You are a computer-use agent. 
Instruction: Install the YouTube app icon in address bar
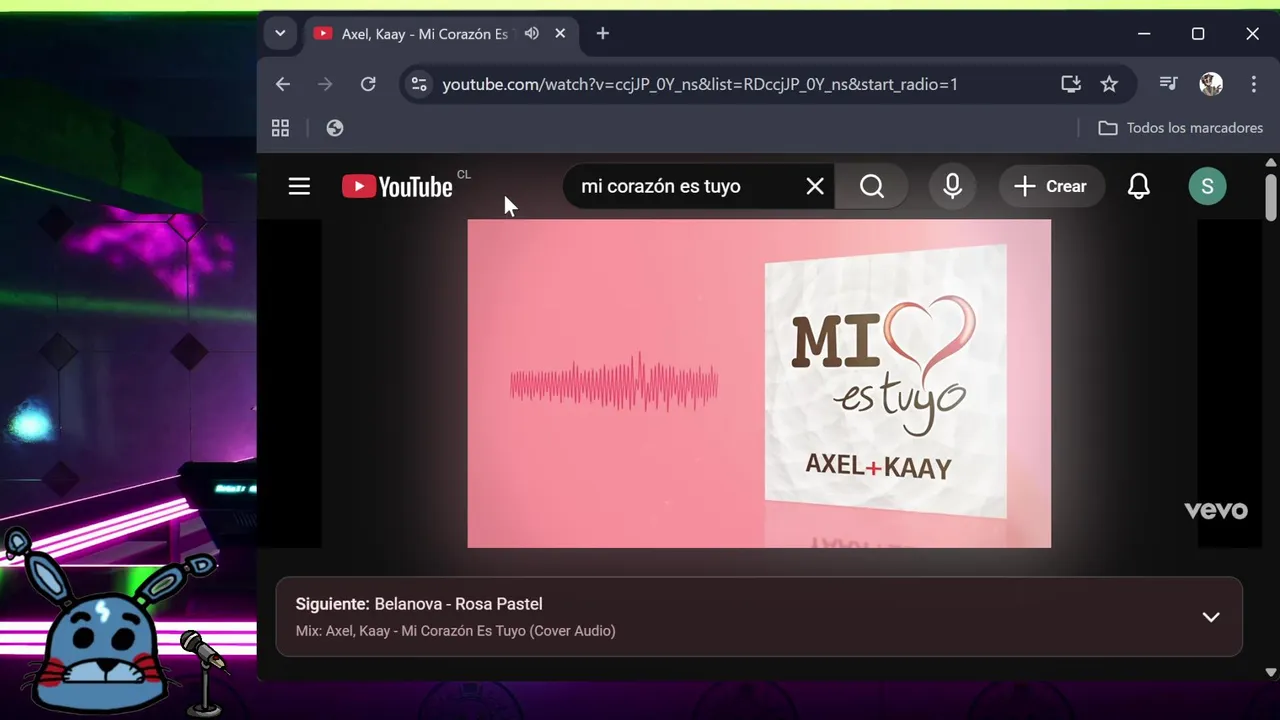click(1071, 84)
